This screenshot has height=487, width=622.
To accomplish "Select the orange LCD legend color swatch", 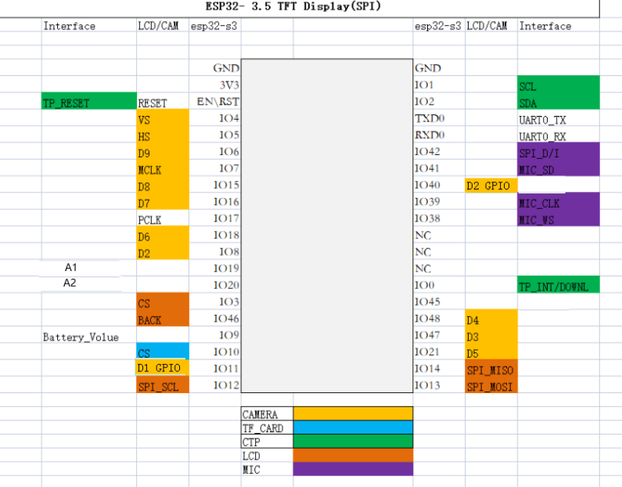I will [352, 455].
